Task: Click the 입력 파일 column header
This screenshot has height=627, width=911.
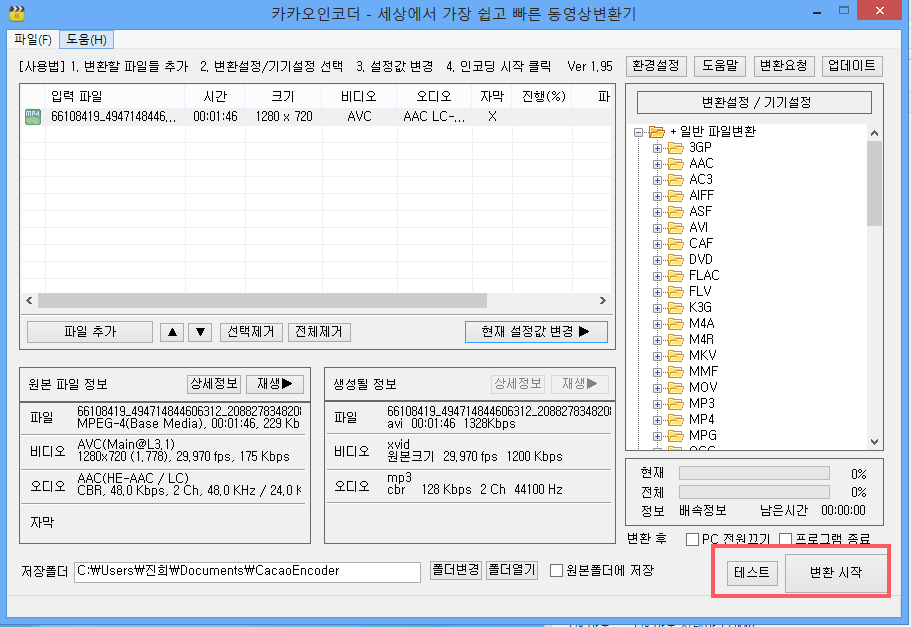Action: pyautogui.click(x=114, y=96)
